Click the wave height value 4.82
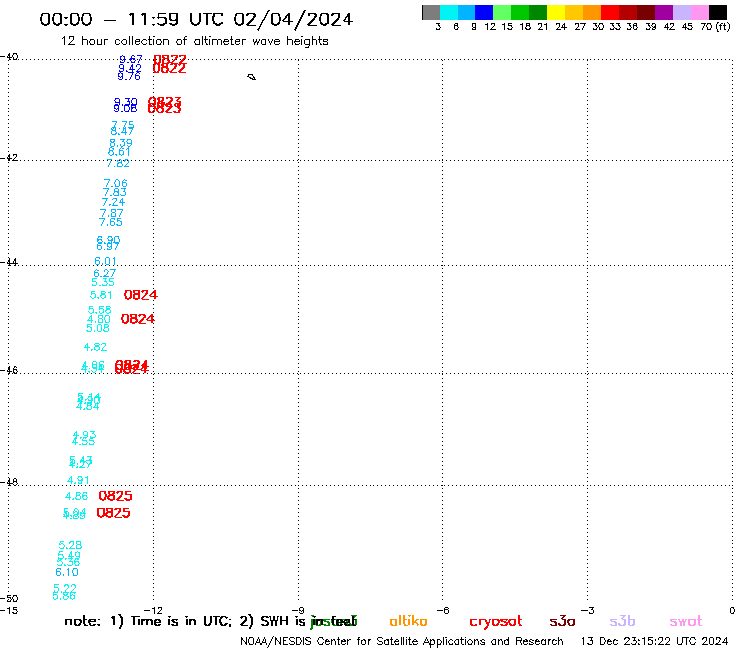Image resolution: width=740 pixels, height=650 pixels. (95, 347)
